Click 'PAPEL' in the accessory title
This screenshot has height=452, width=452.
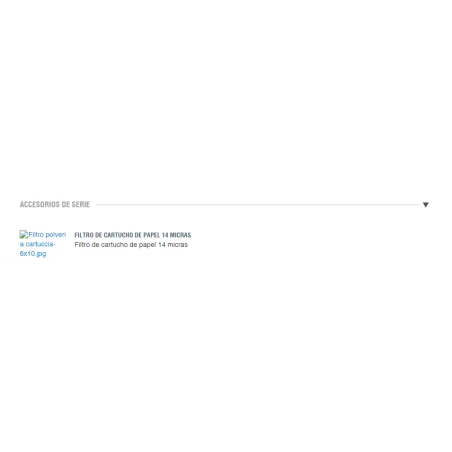152,235
